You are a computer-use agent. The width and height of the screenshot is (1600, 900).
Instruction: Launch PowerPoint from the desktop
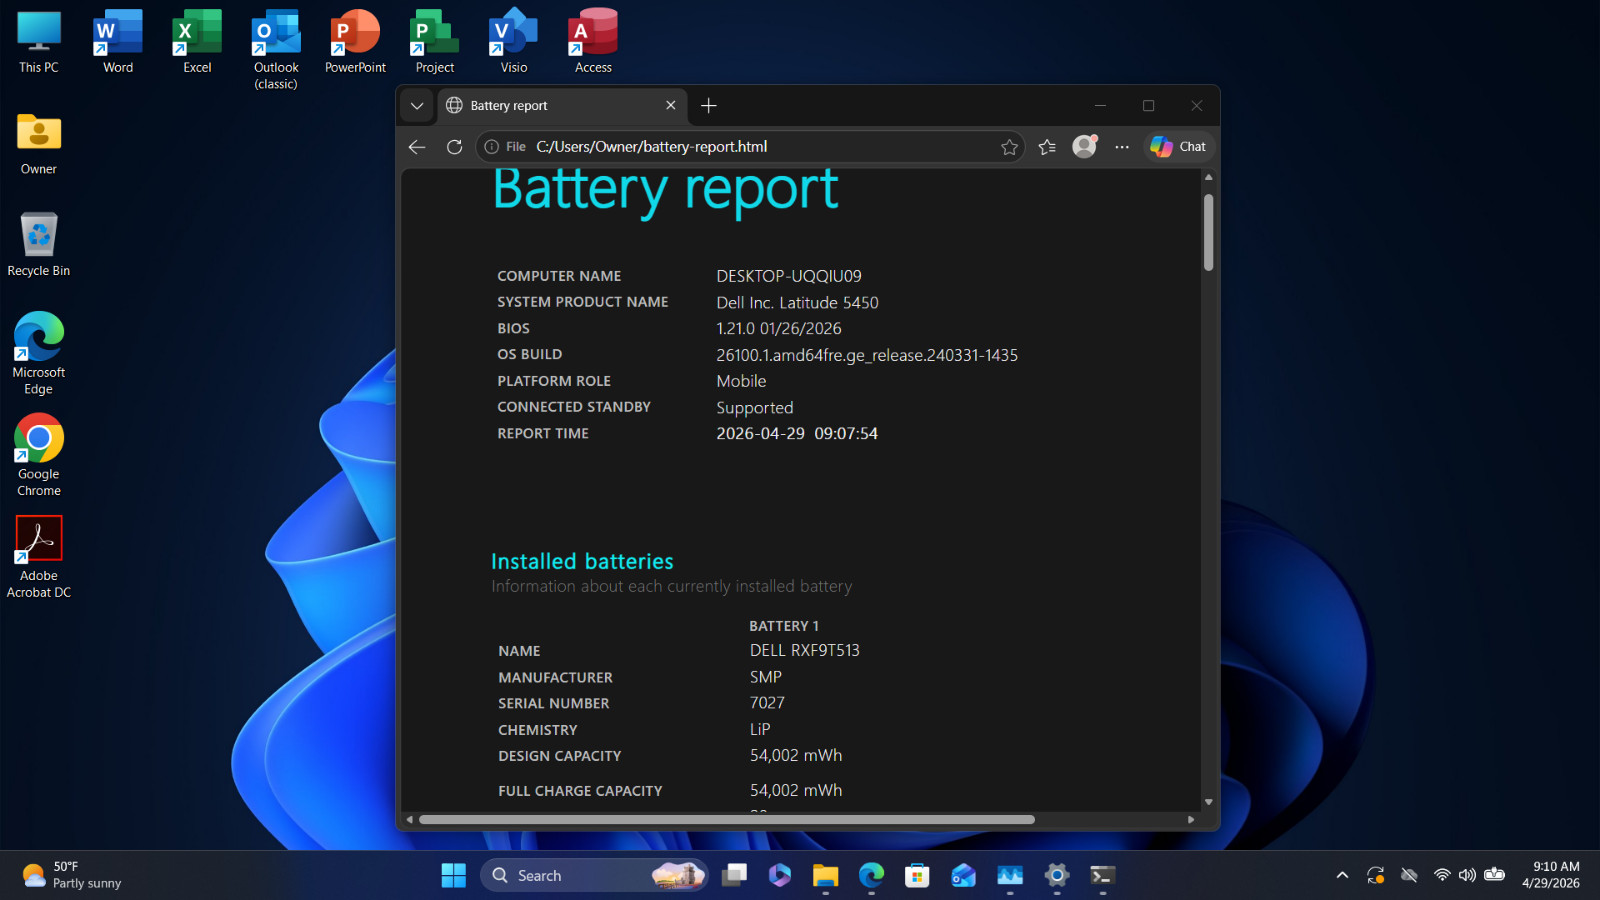(x=355, y=42)
